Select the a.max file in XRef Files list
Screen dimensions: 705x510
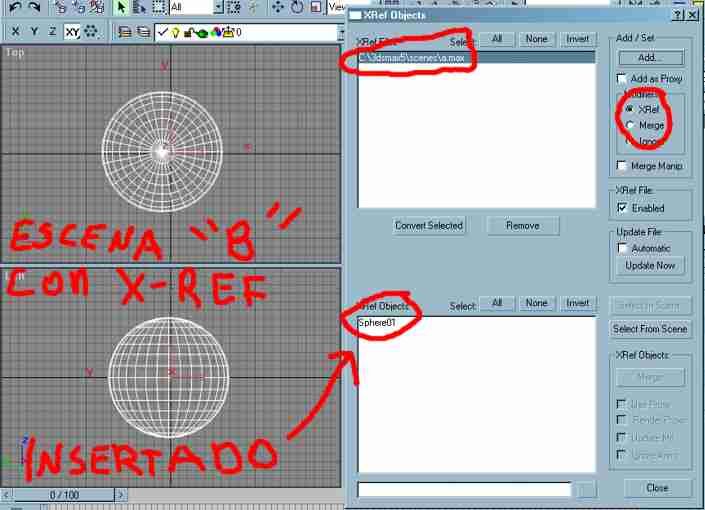click(x=477, y=58)
